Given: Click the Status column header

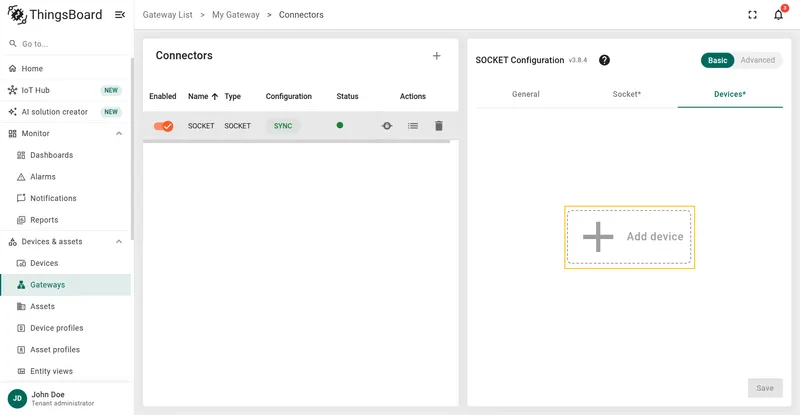Looking at the screenshot, I should (x=347, y=96).
